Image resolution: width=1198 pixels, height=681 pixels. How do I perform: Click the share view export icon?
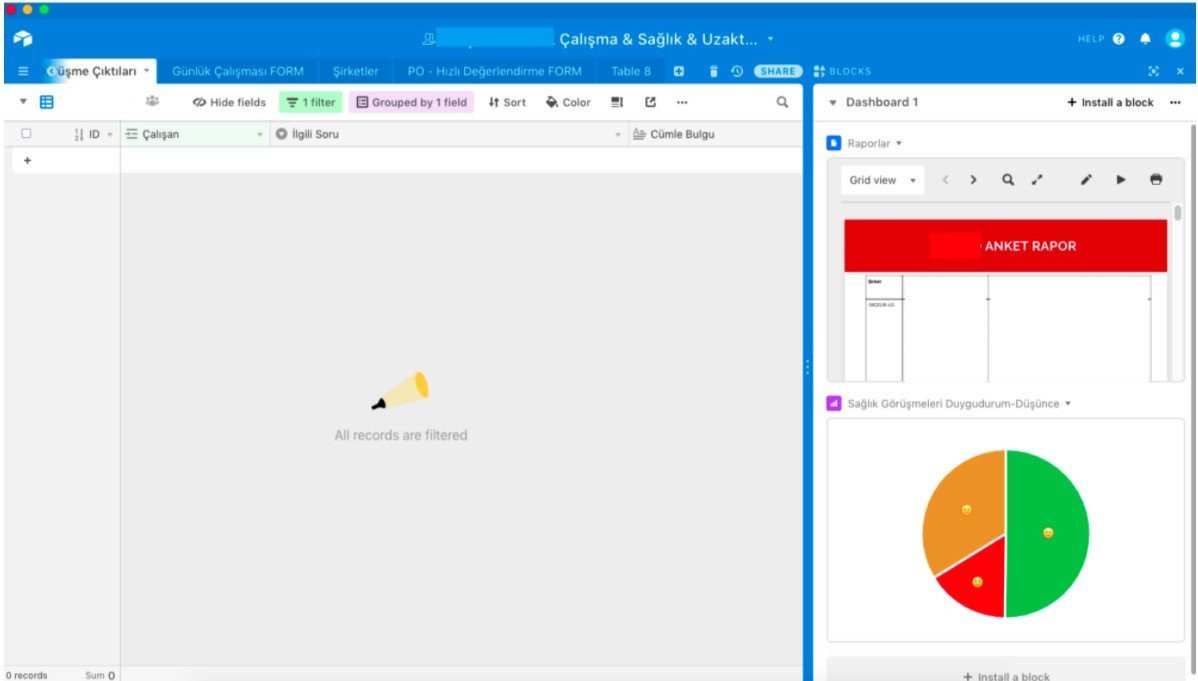point(650,102)
